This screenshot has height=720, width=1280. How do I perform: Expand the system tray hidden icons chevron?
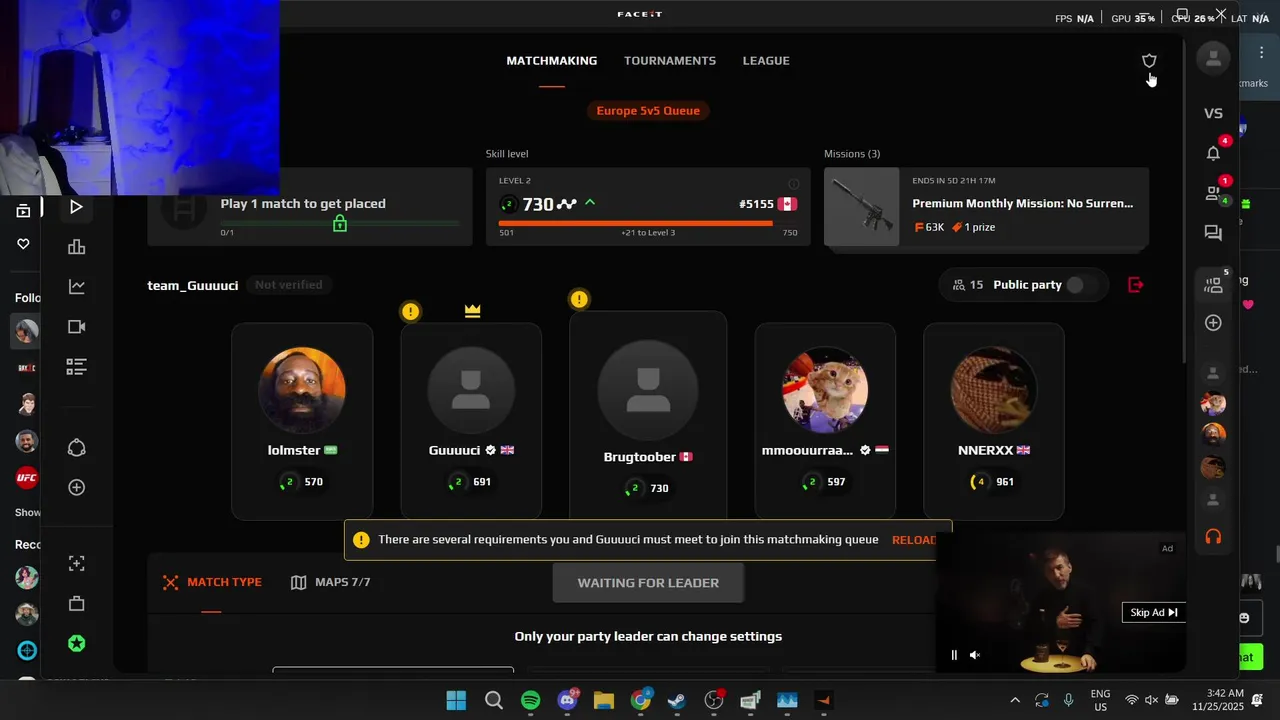click(x=1015, y=700)
